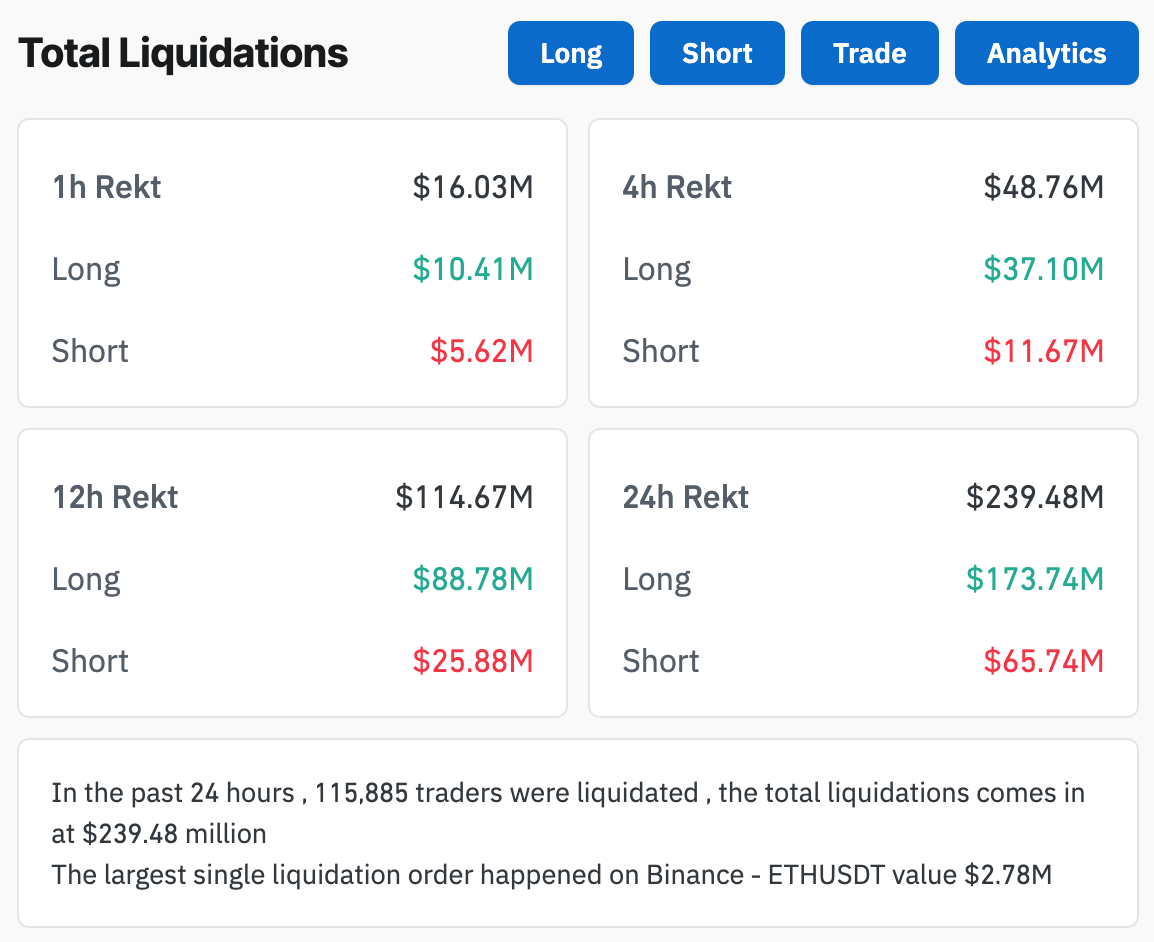Click the 1h Short value $5.62M

[x=482, y=351]
